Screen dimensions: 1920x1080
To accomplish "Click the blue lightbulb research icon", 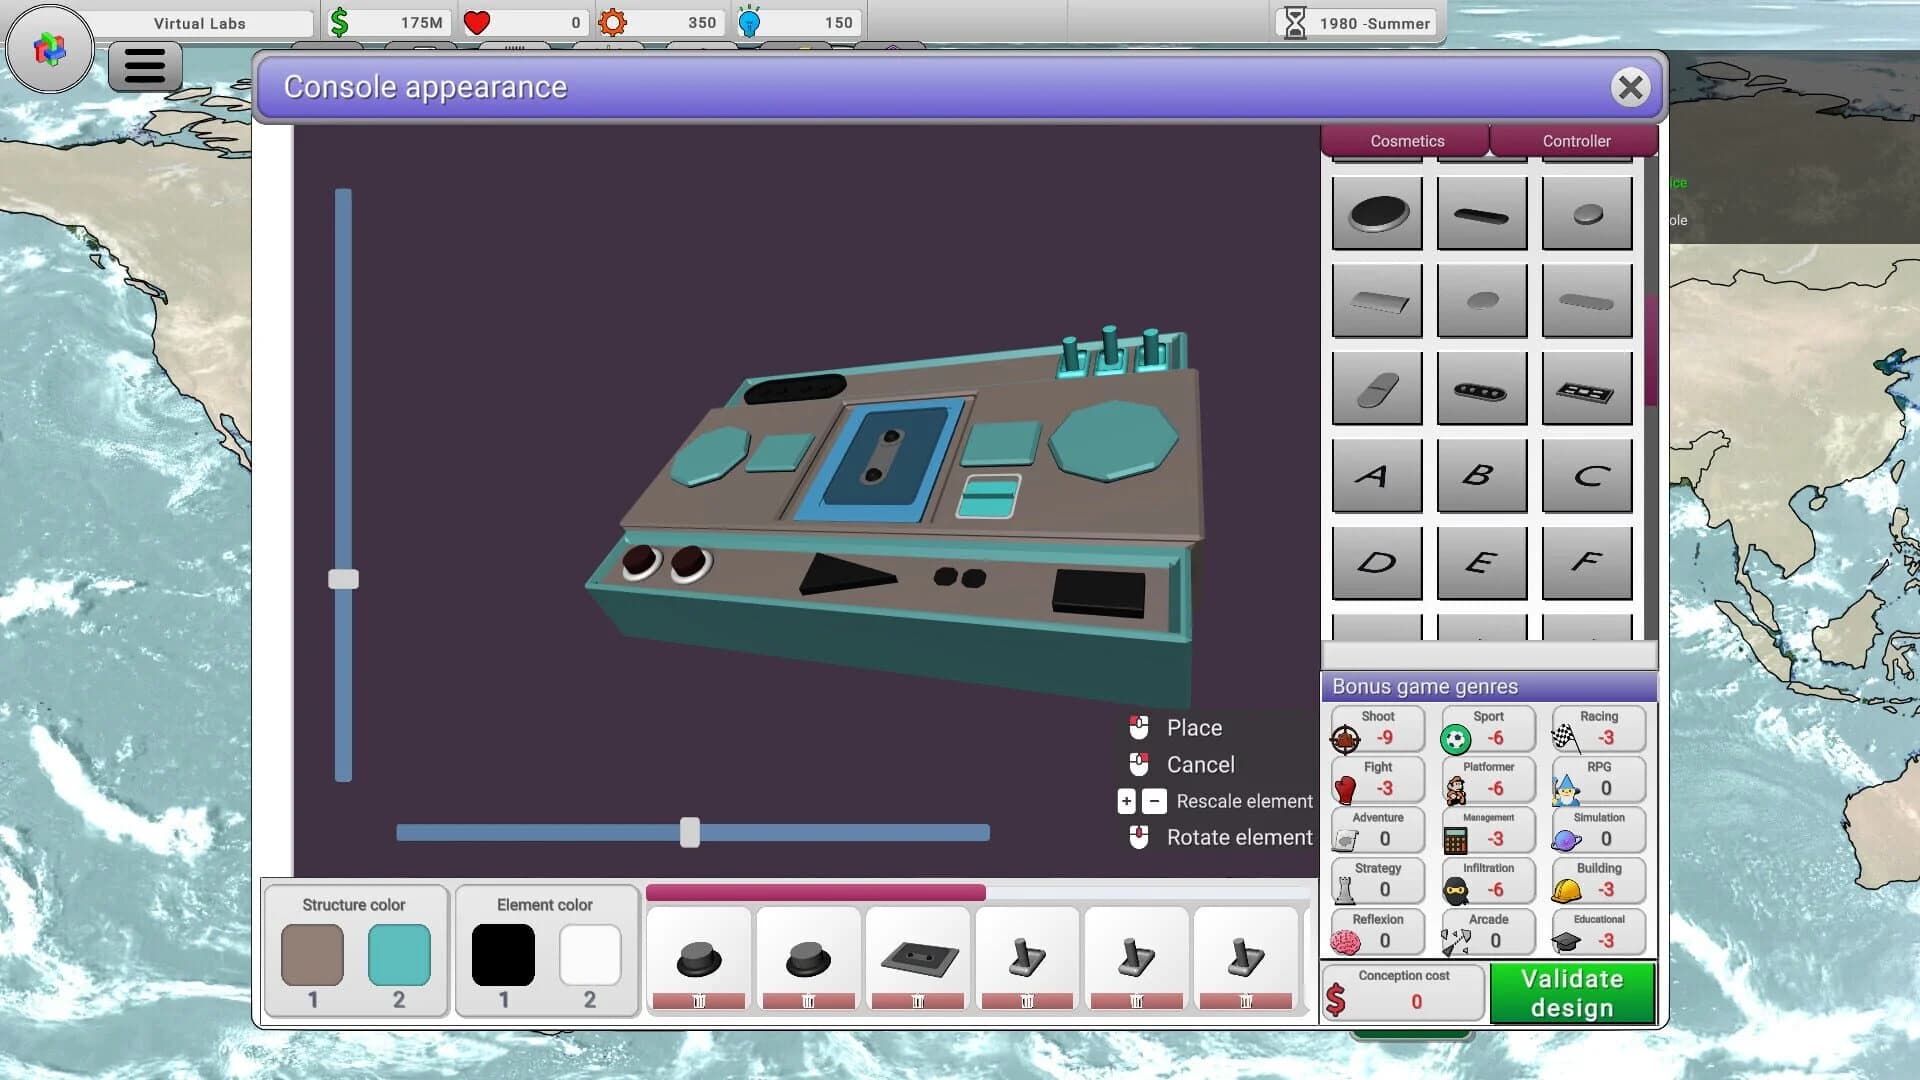I will pos(750,21).
